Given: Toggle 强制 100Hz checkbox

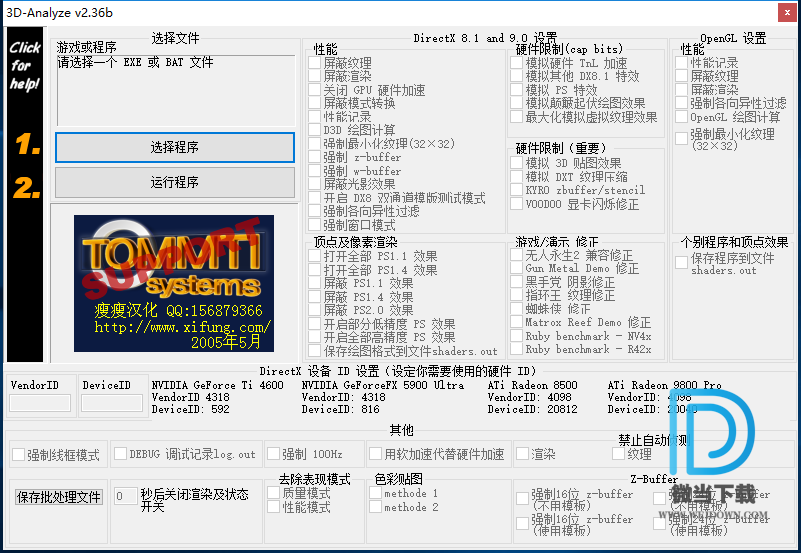Looking at the screenshot, I should 273,454.
